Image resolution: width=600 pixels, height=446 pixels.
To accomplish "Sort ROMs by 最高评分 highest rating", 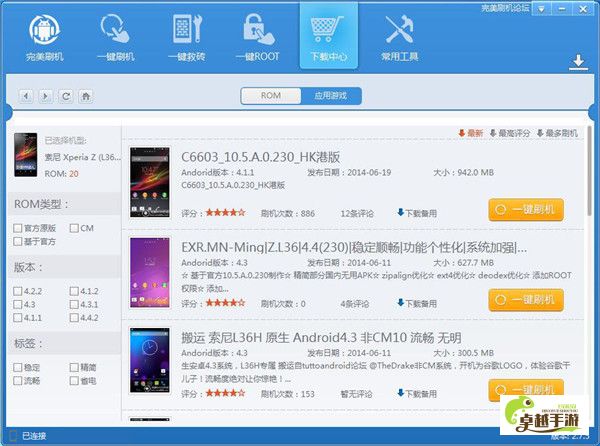I will coord(510,133).
